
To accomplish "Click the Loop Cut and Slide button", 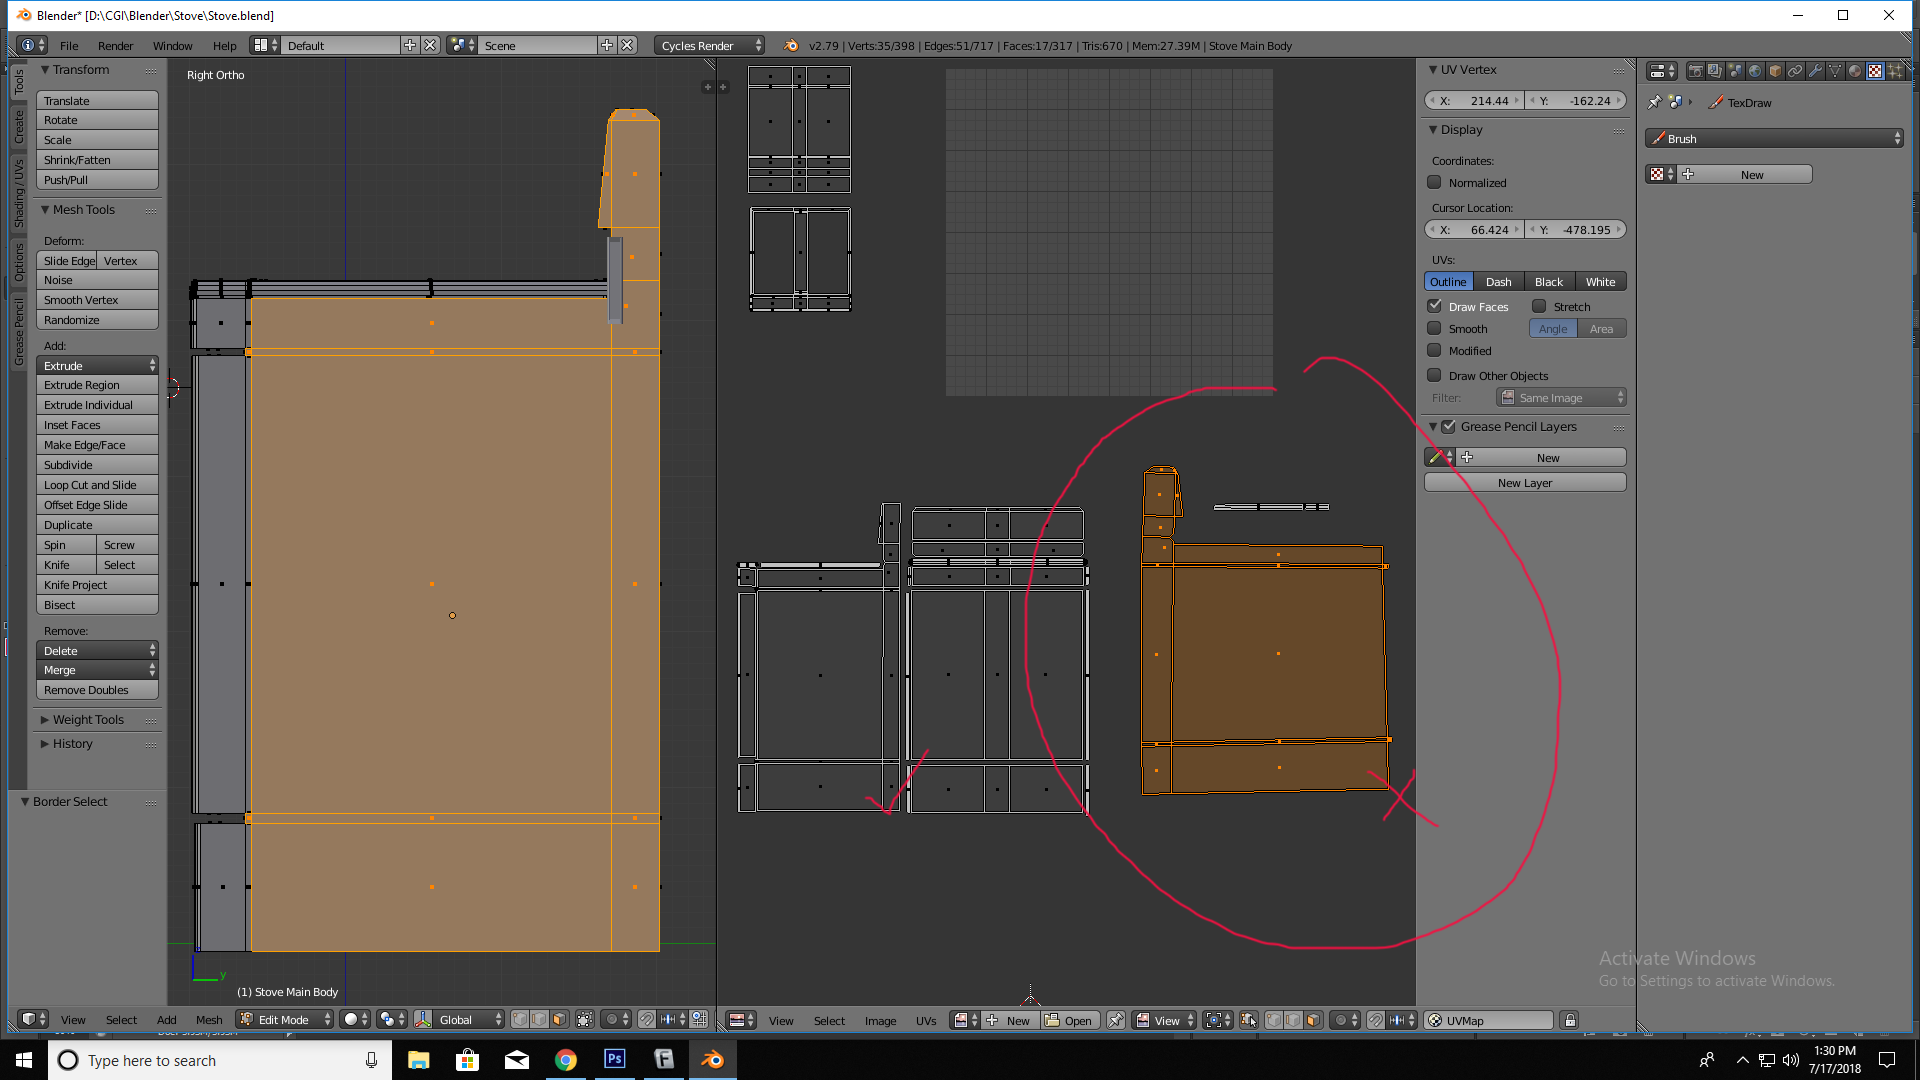I will pos(97,485).
